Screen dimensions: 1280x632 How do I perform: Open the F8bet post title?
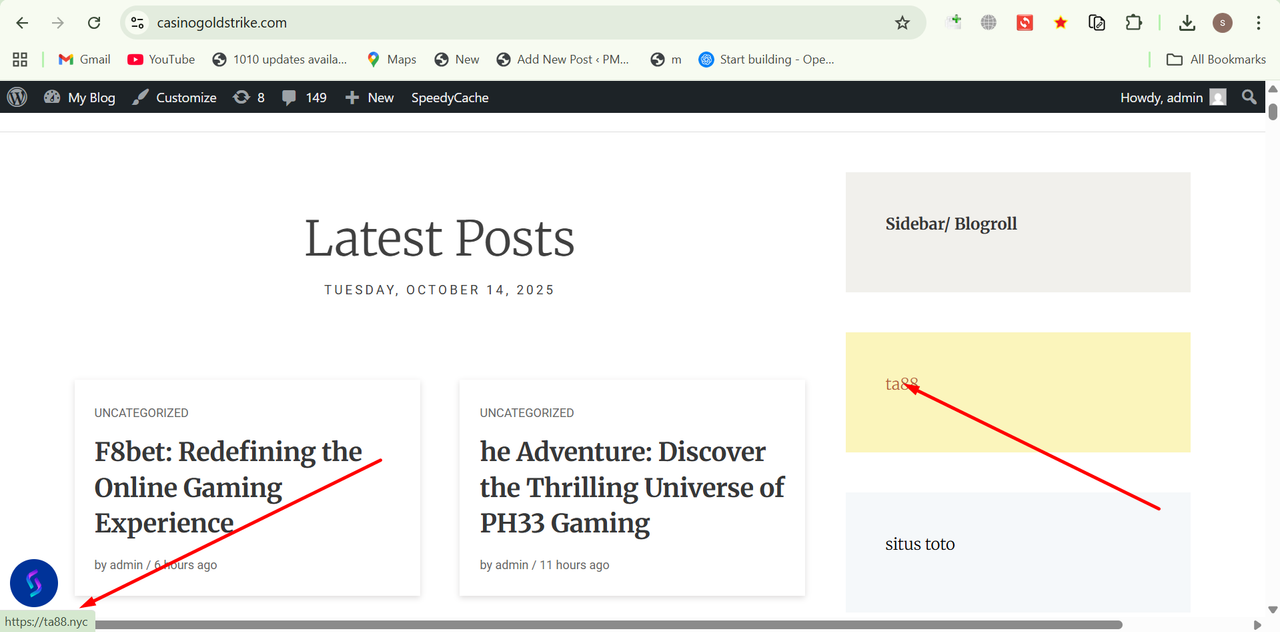(228, 487)
